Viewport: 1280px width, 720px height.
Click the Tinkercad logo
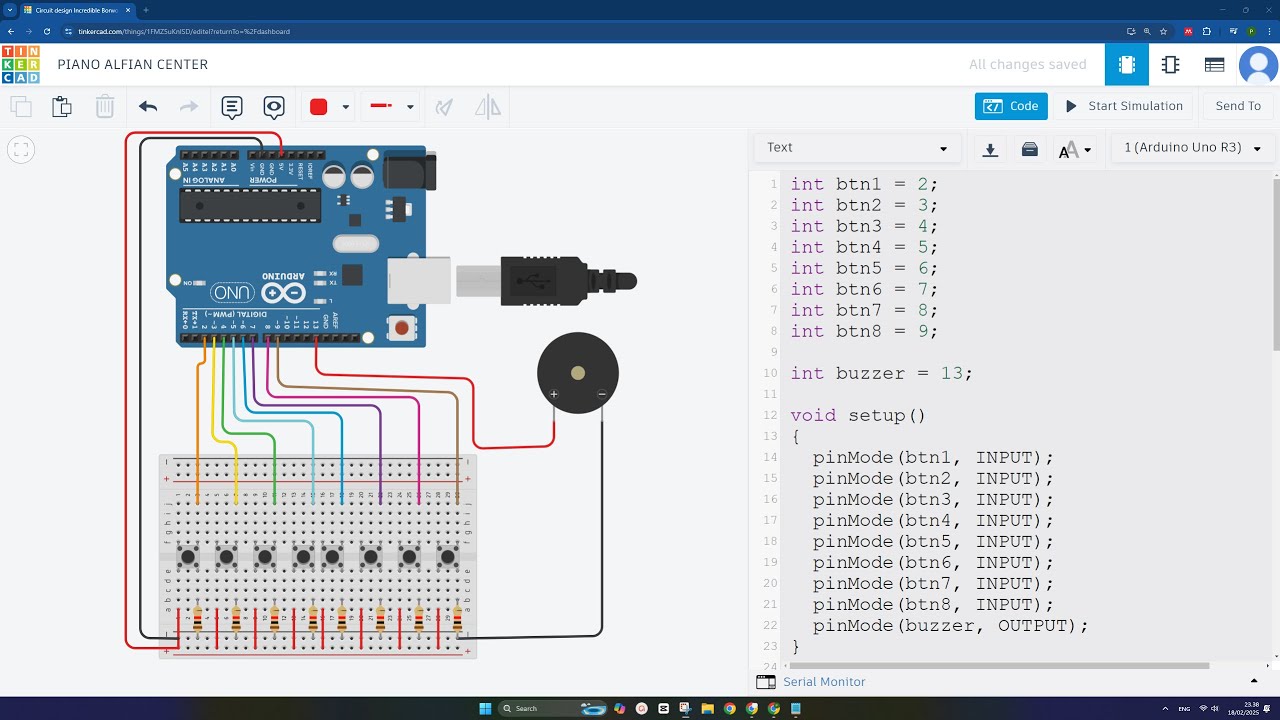click(20, 64)
